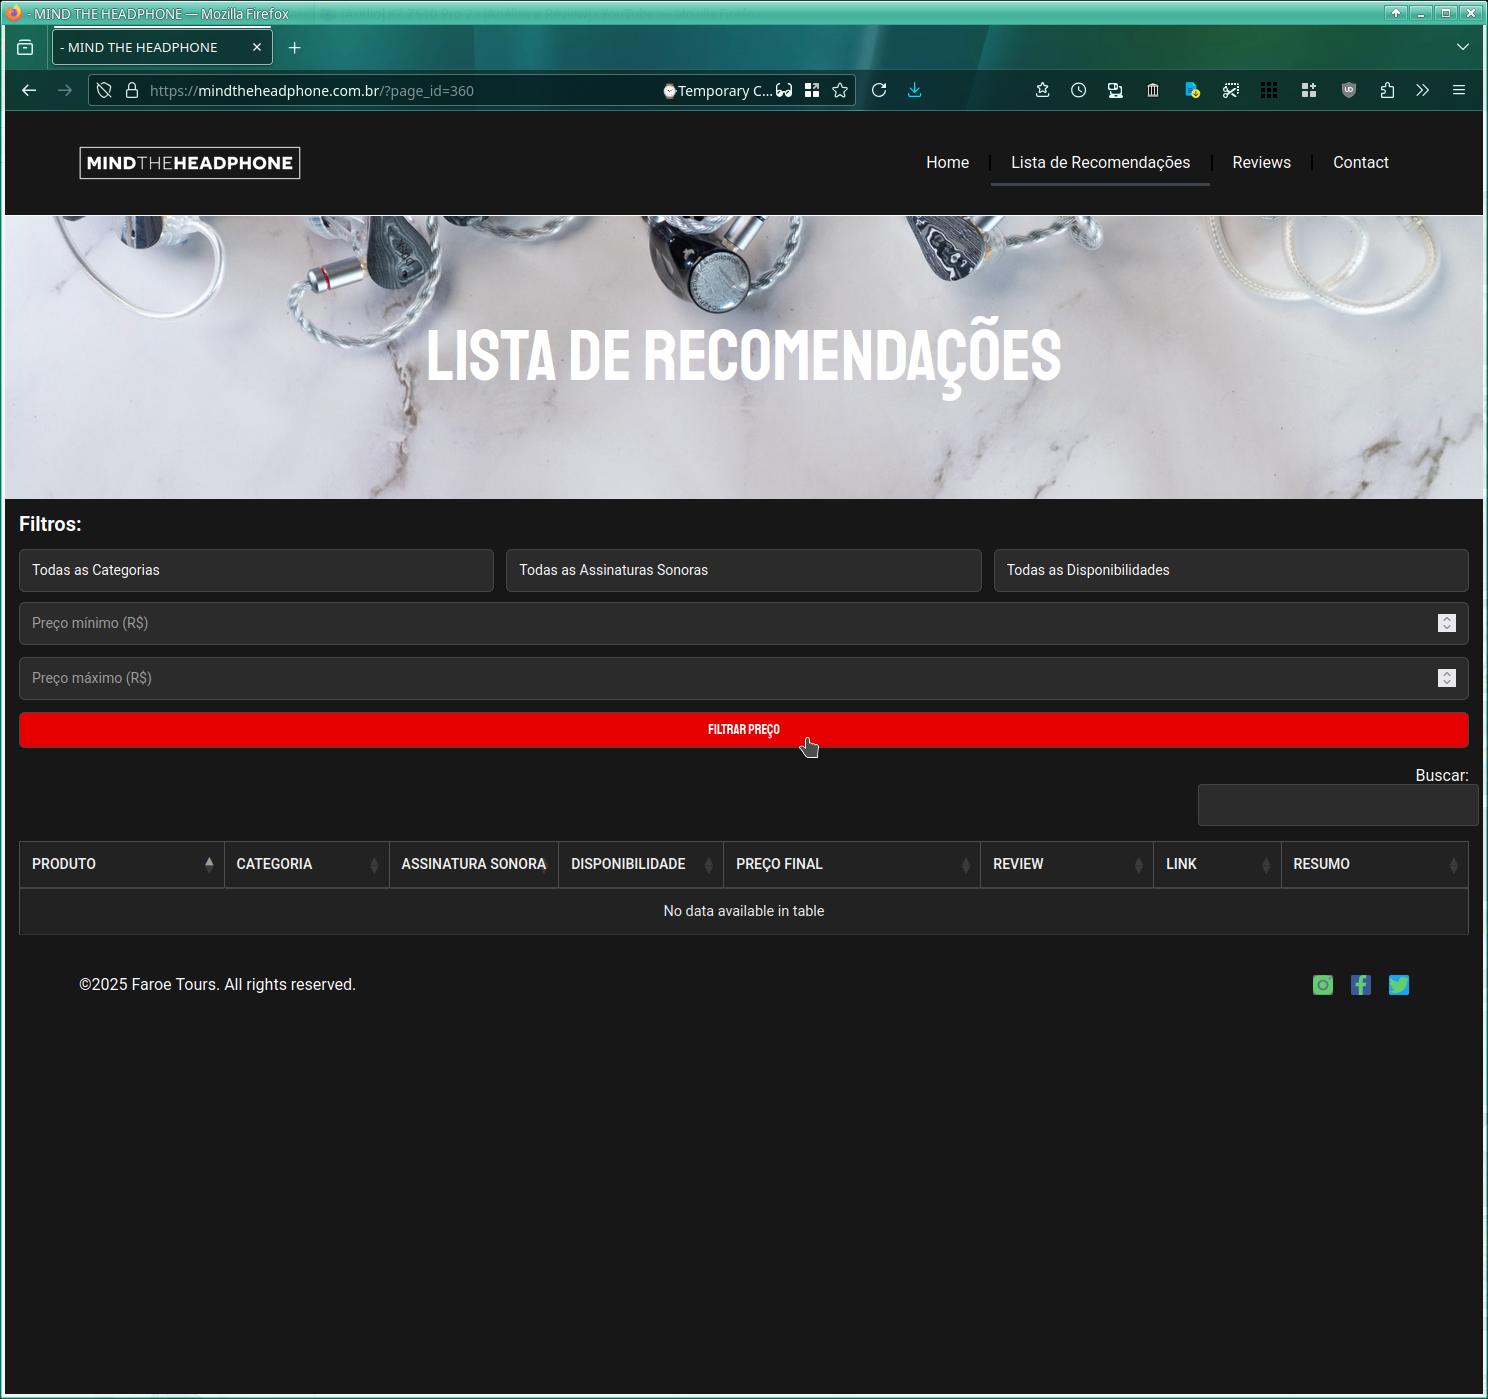Open Todas as Assinaturas Sonoras selector
The height and width of the screenshot is (1399, 1488).
click(x=743, y=570)
